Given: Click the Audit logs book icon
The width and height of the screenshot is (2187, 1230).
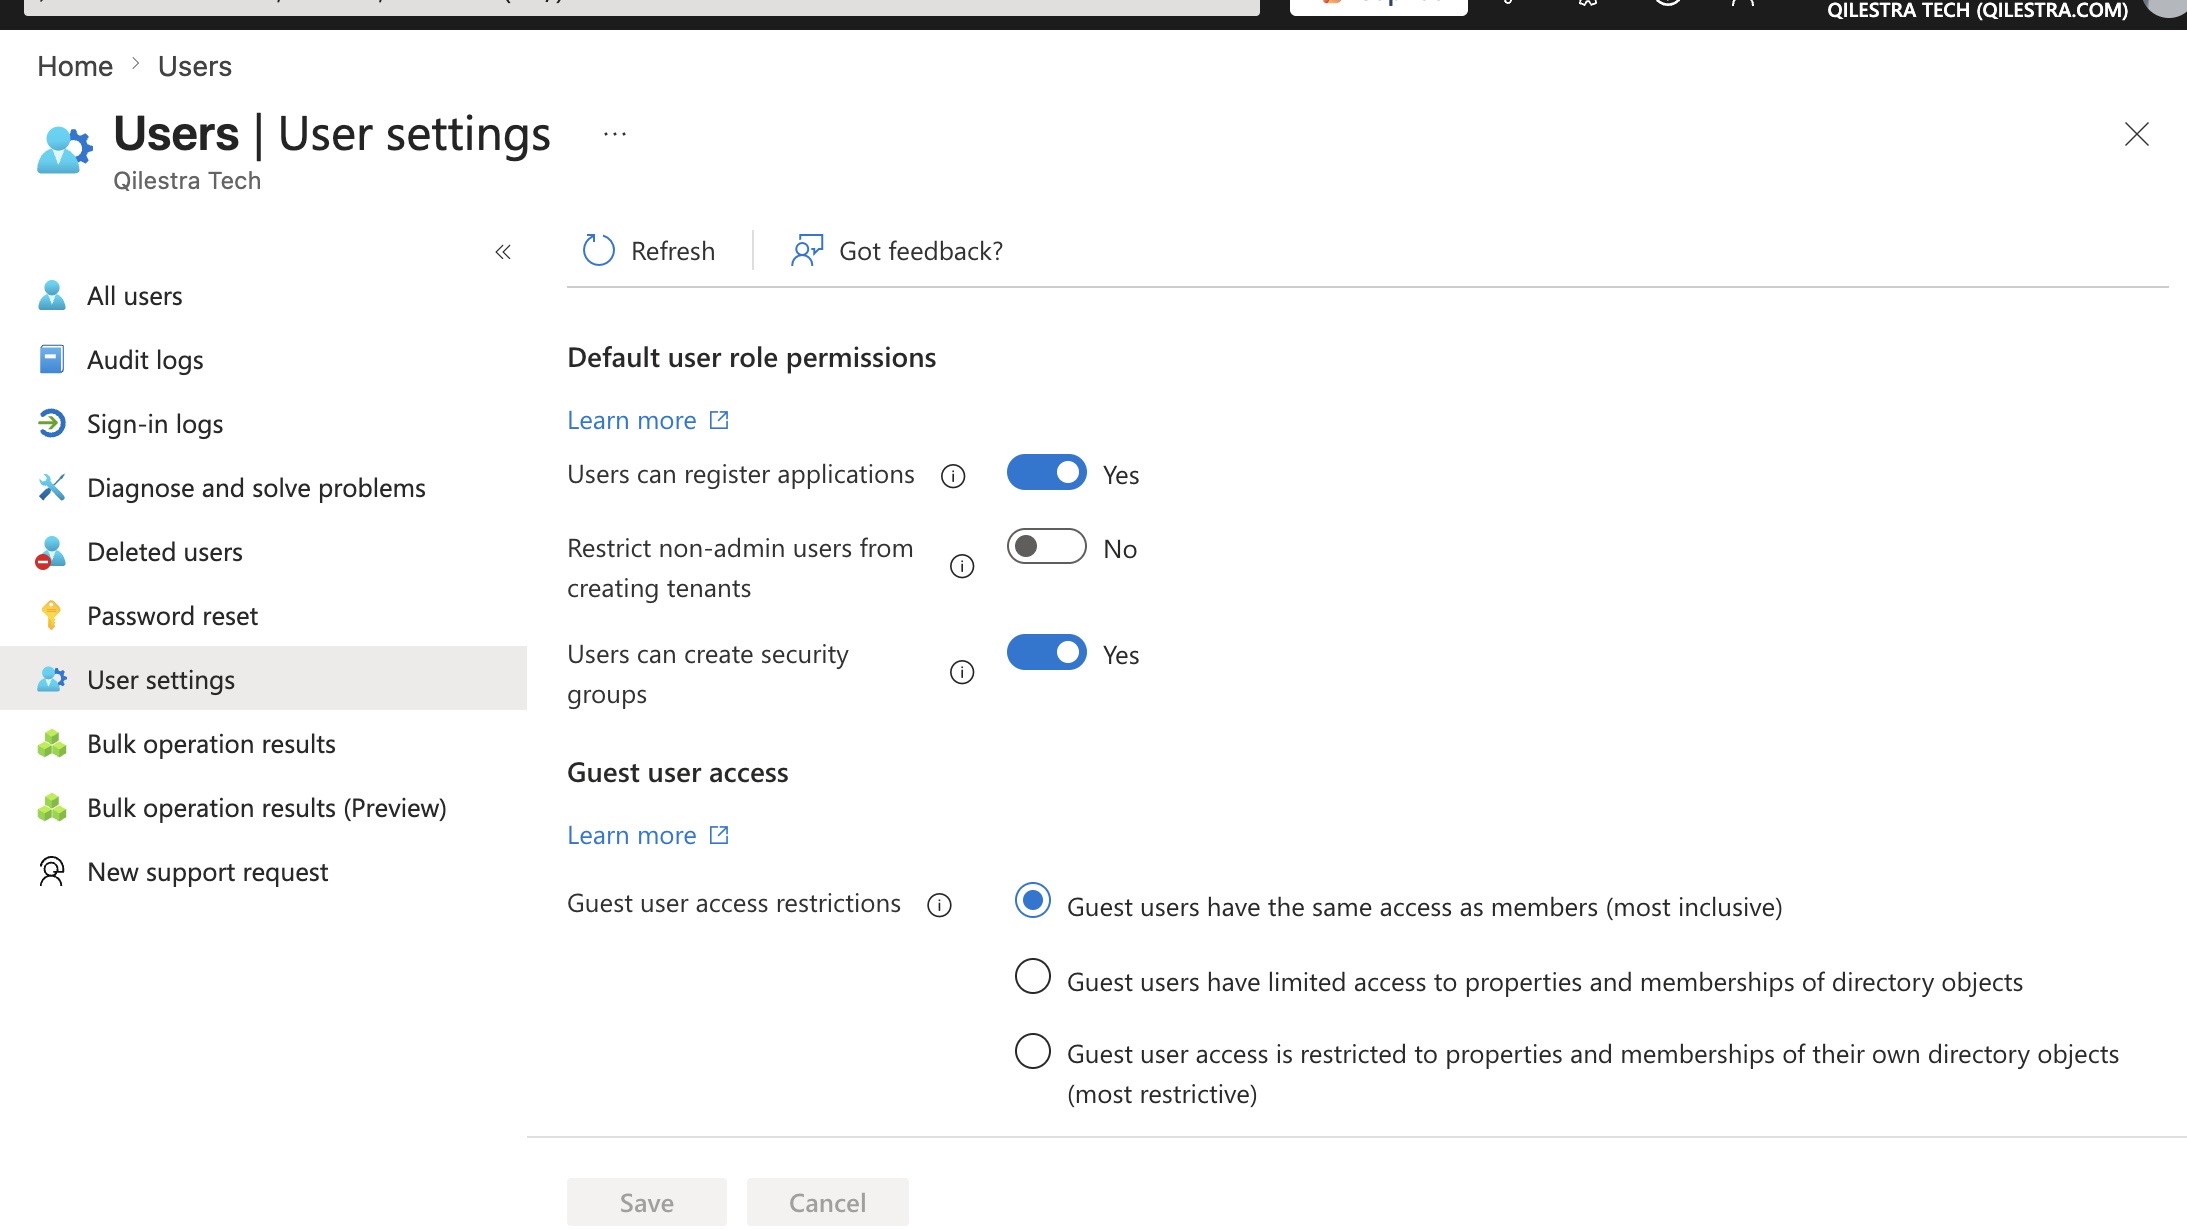Looking at the screenshot, I should tap(51, 359).
